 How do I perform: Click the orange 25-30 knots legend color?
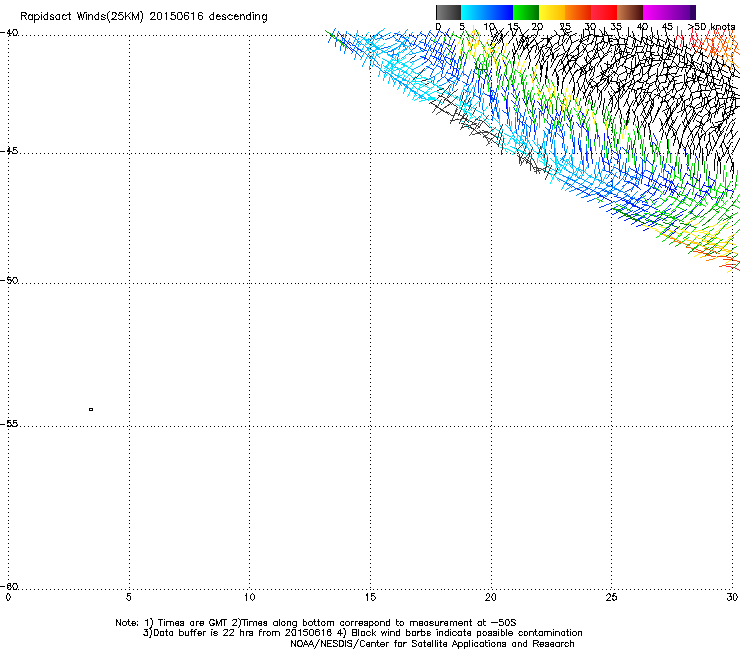coord(578,12)
